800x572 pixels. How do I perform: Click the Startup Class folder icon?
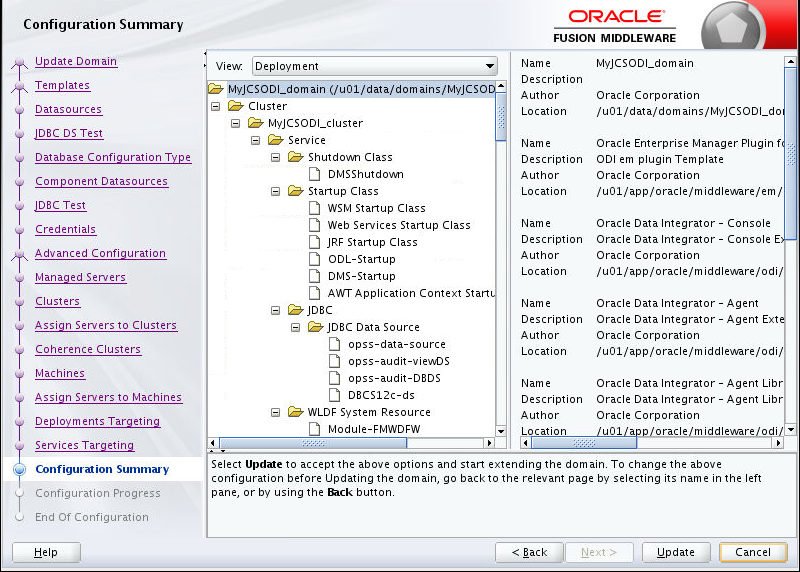pos(295,191)
